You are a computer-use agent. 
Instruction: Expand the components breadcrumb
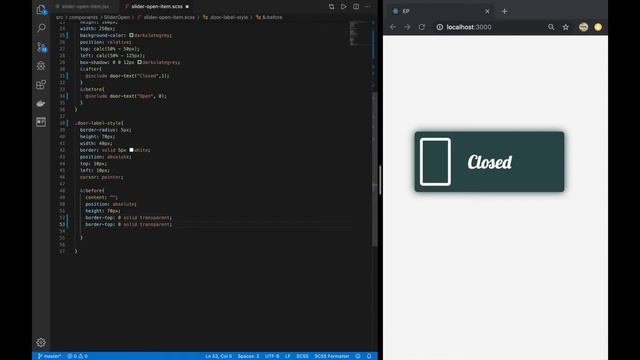coord(83,18)
